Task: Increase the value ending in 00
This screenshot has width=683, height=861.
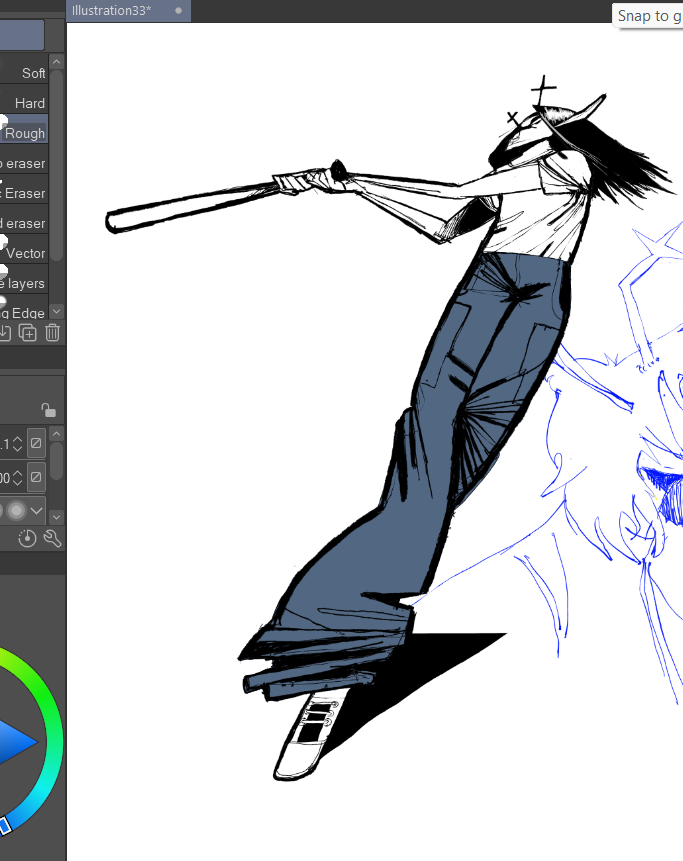Action: click(x=18, y=473)
